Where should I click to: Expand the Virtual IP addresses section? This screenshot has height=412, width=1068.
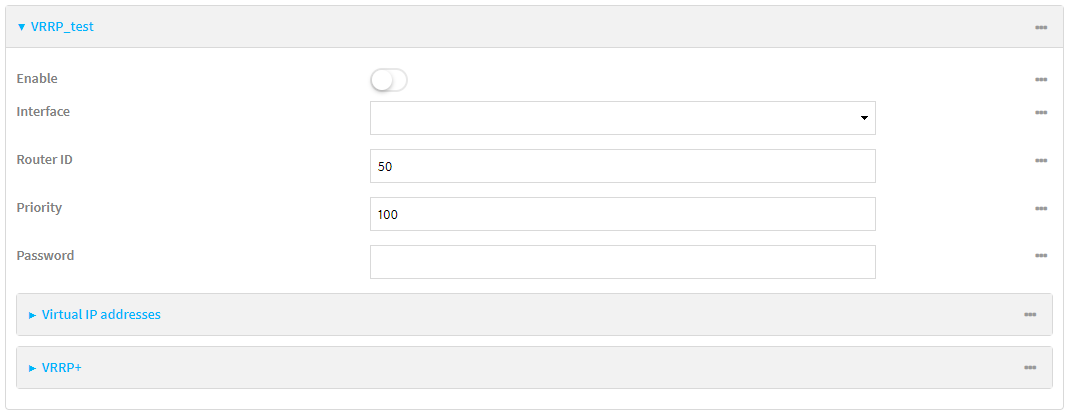coord(100,314)
